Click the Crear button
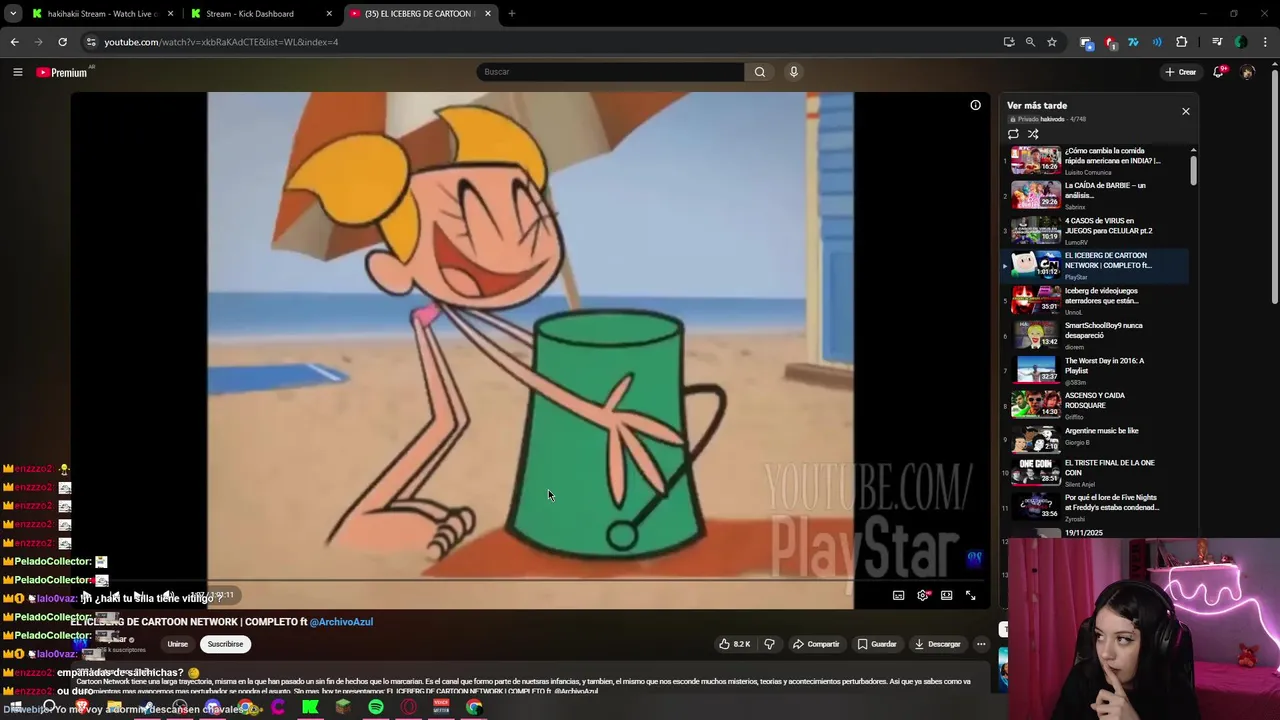This screenshot has width=1280, height=720. (1180, 72)
